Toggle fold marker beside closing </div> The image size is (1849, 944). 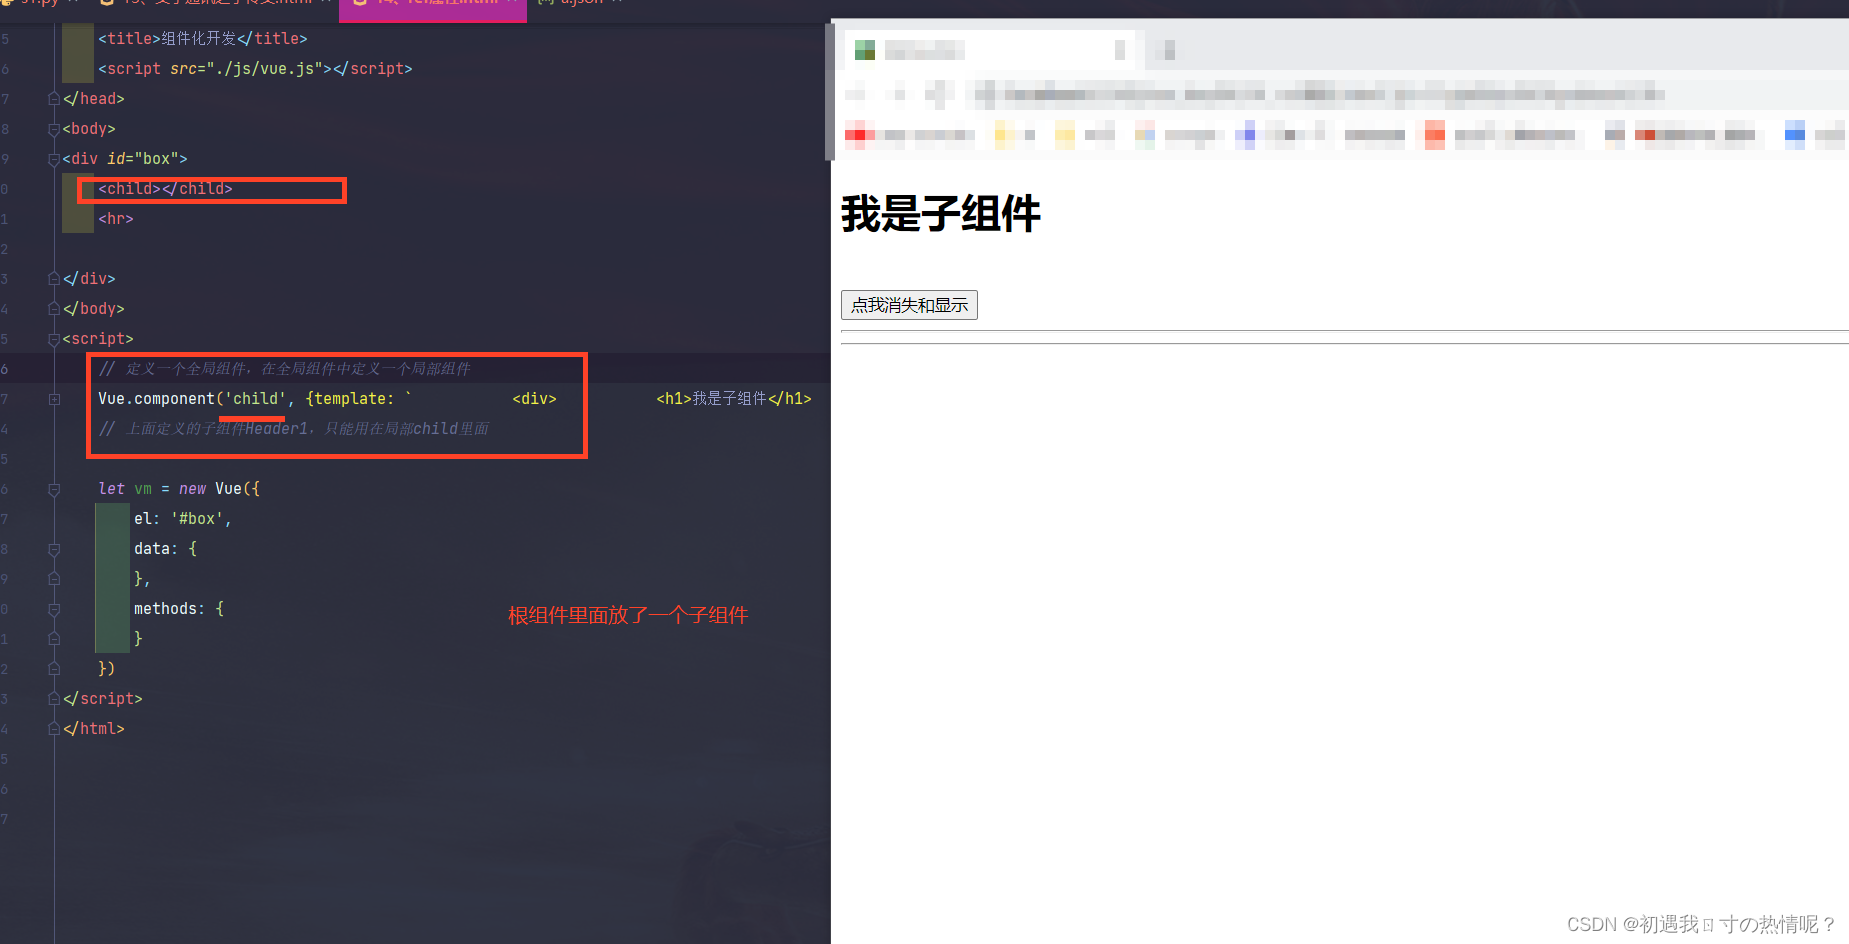point(54,278)
